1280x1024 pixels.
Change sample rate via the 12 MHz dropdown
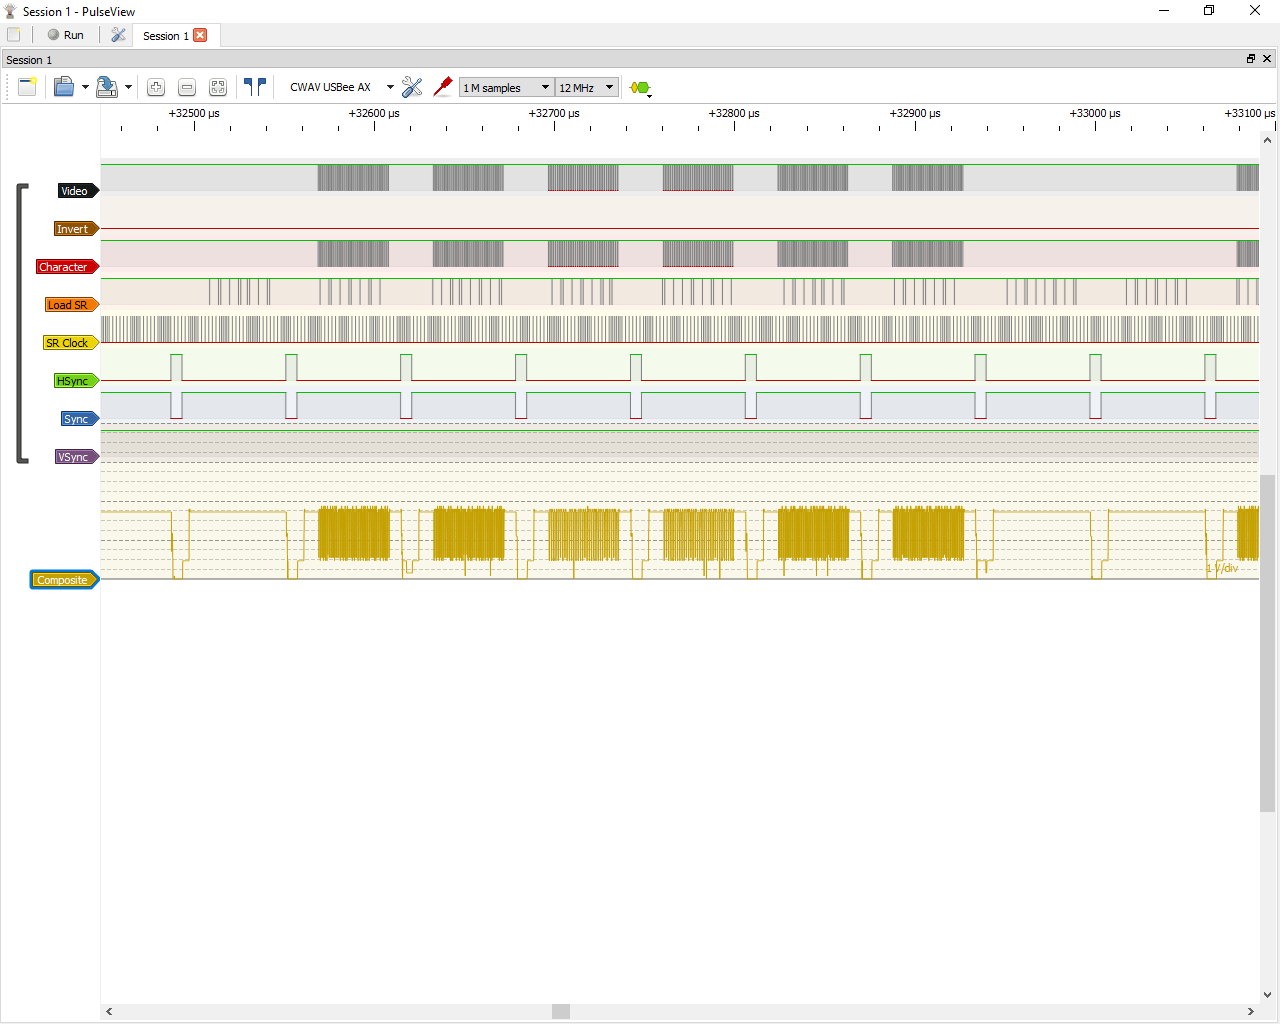(x=586, y=87)
